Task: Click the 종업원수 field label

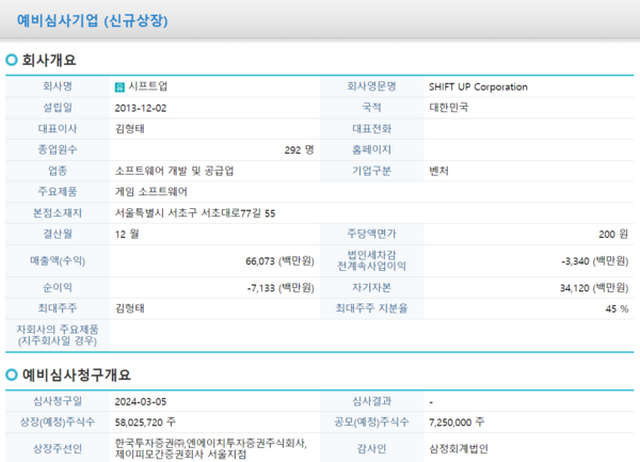Action: click(x=57, y=150)
